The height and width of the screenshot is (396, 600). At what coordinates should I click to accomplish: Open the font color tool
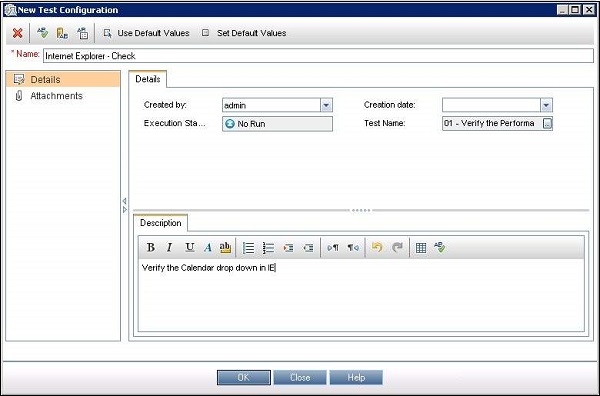[208, 248]
